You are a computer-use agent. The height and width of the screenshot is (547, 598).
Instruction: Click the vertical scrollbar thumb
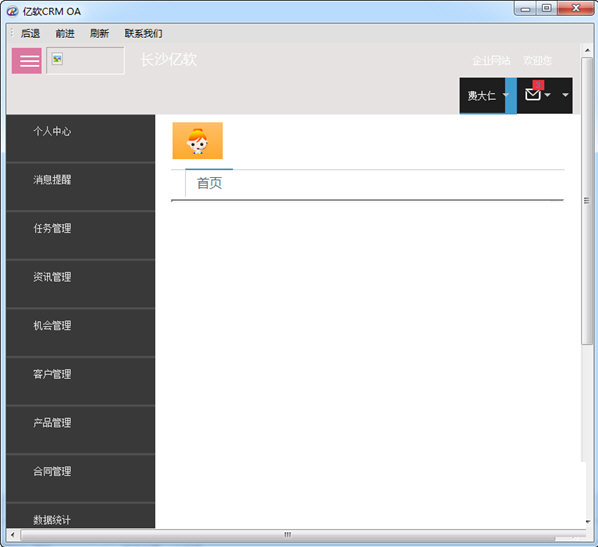tap(587, 201)
